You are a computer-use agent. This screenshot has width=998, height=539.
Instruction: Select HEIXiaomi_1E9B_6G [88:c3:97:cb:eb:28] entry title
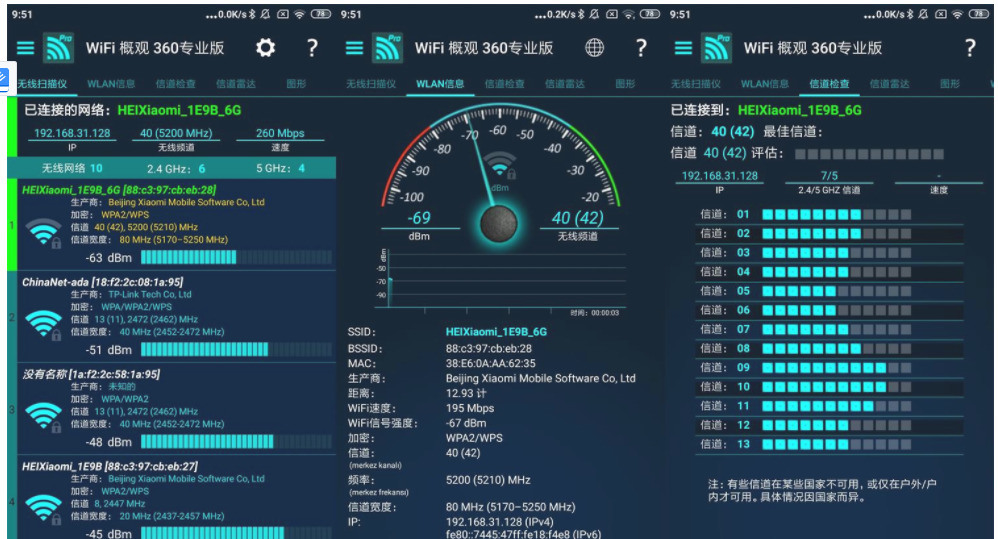point(119,190)
